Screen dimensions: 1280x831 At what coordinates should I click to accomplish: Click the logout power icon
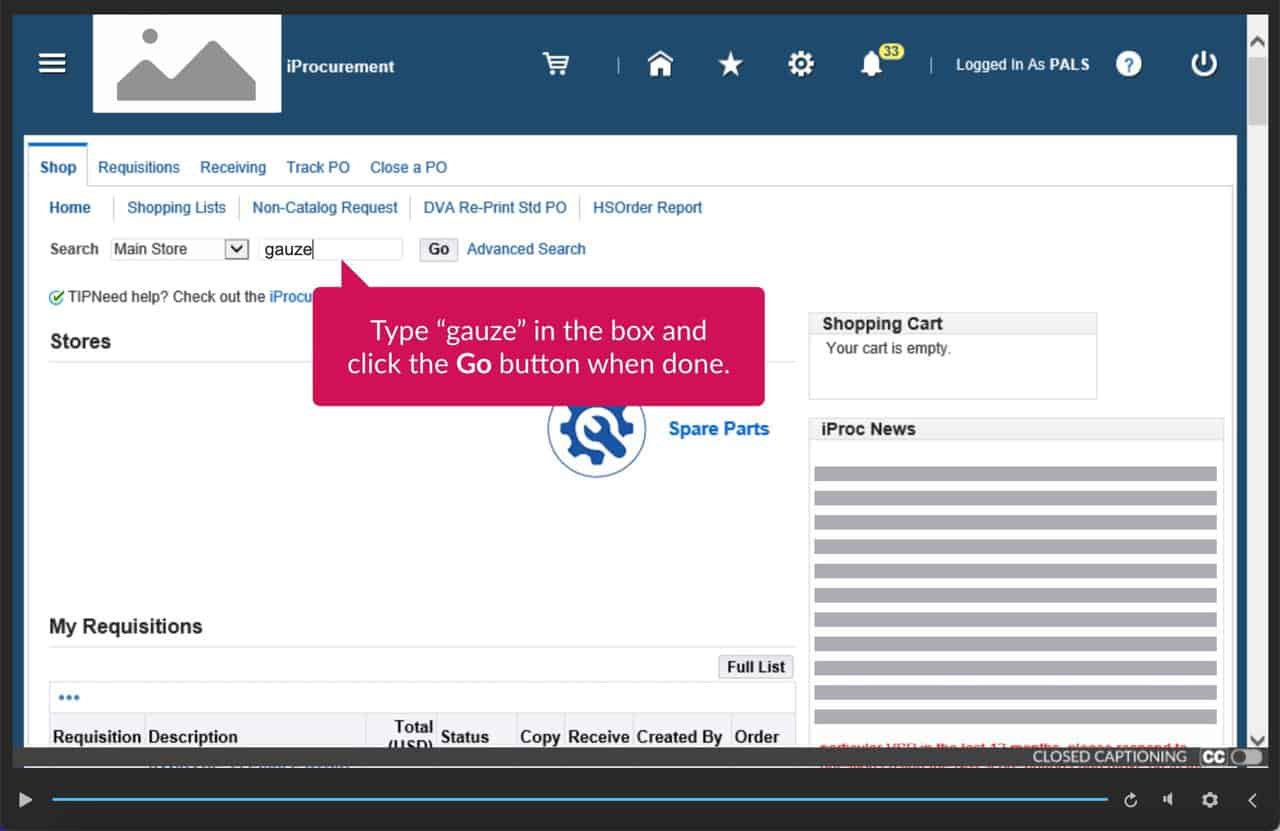pos(1204,64)
